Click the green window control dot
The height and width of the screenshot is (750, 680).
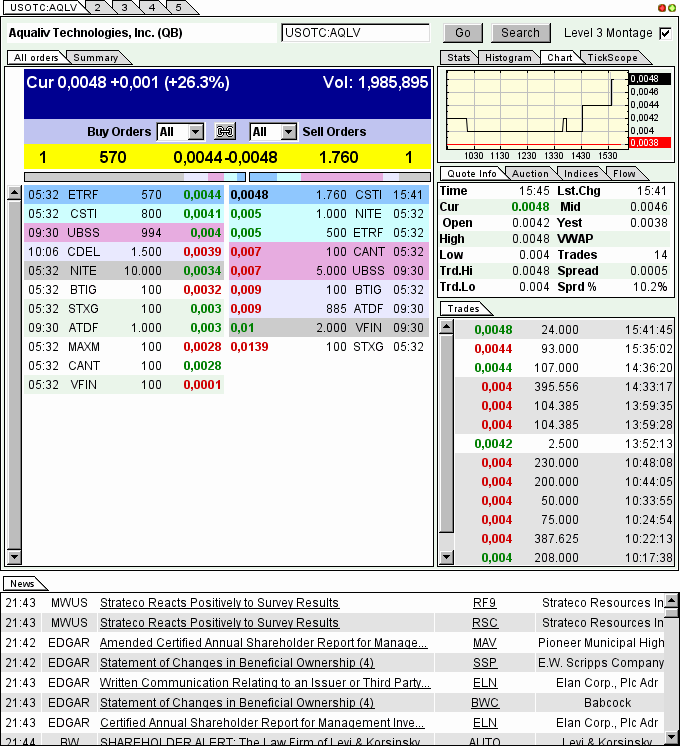click(670, 8)
